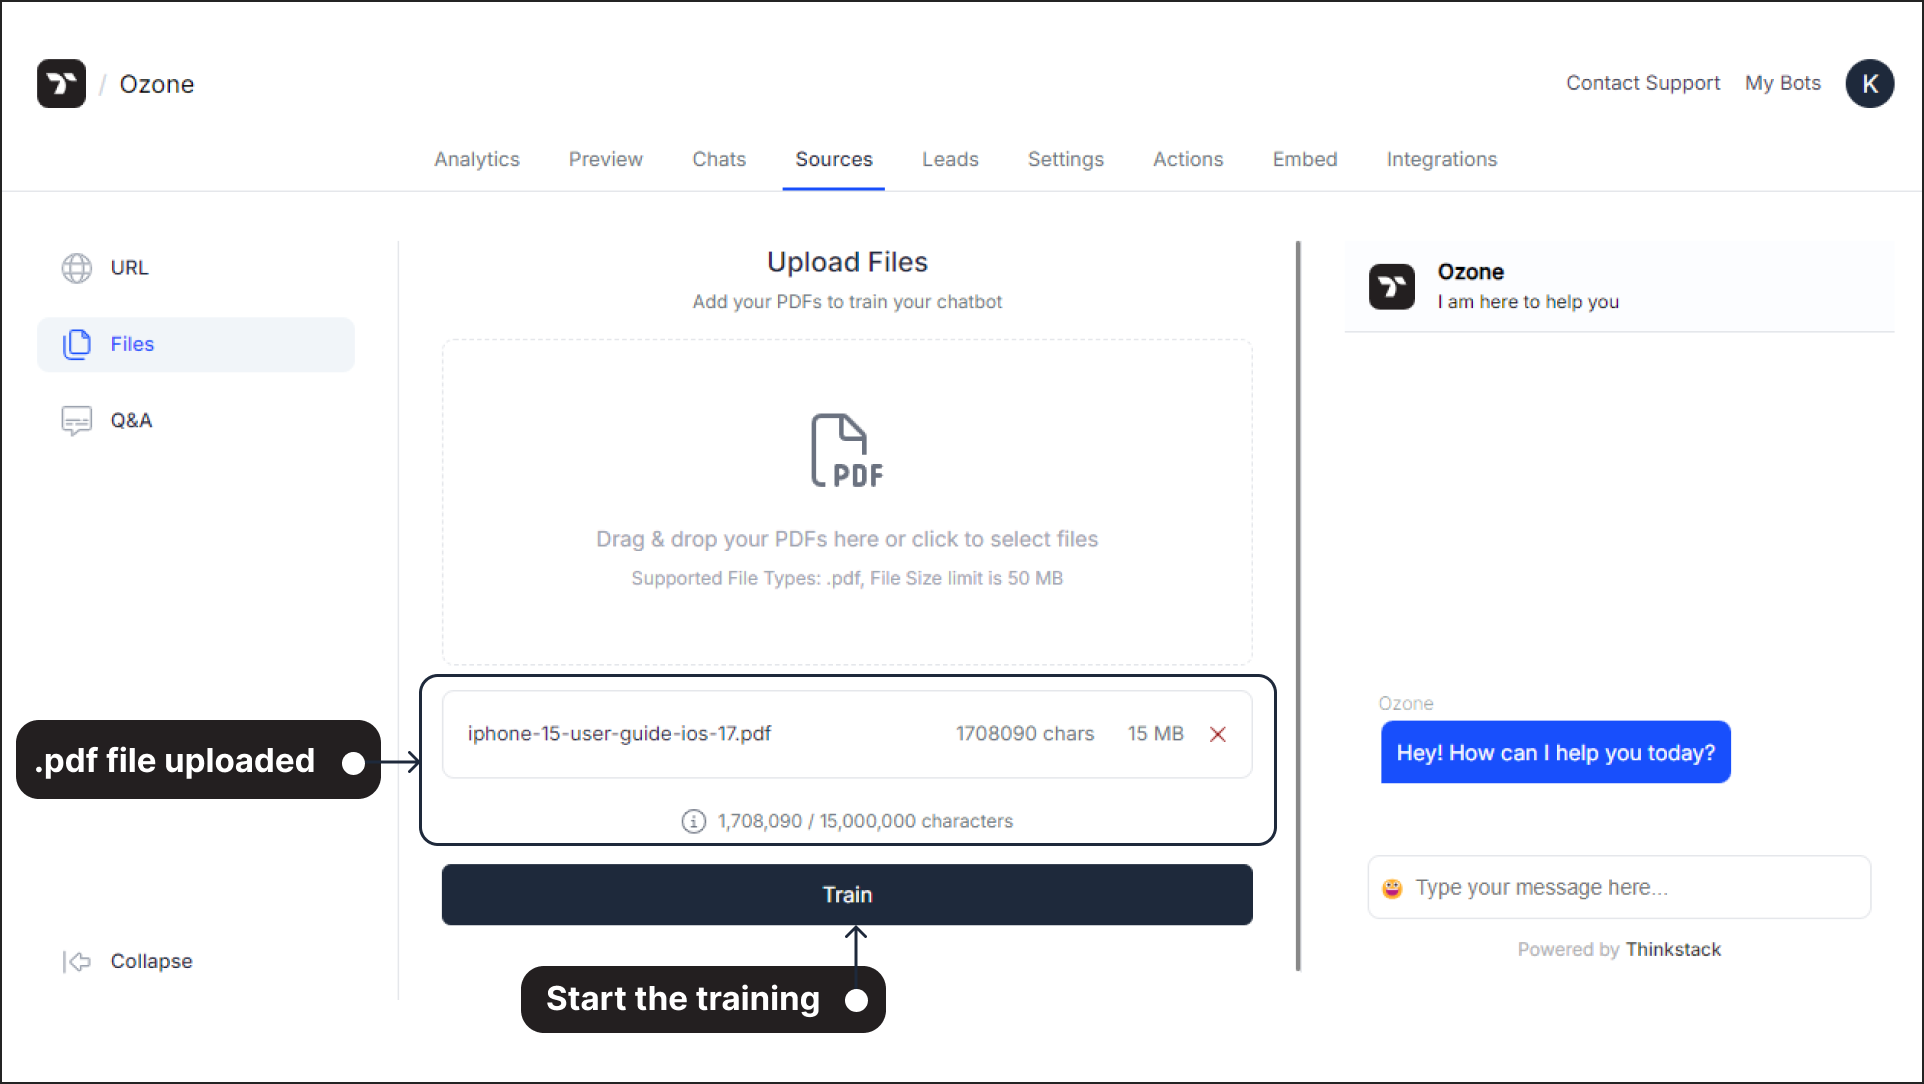The width and height of the screenshot is (1924, 1084).
Task: Select the Analytics tab
Action: point(477,159)
